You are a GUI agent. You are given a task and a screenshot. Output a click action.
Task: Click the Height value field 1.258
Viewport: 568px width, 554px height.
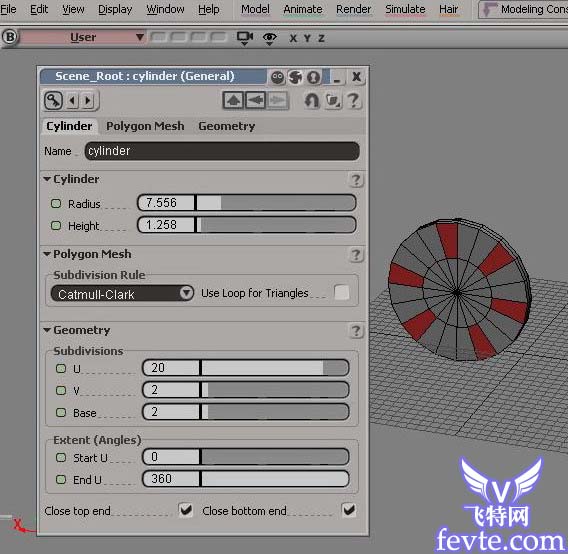click(x=167, y=225)
